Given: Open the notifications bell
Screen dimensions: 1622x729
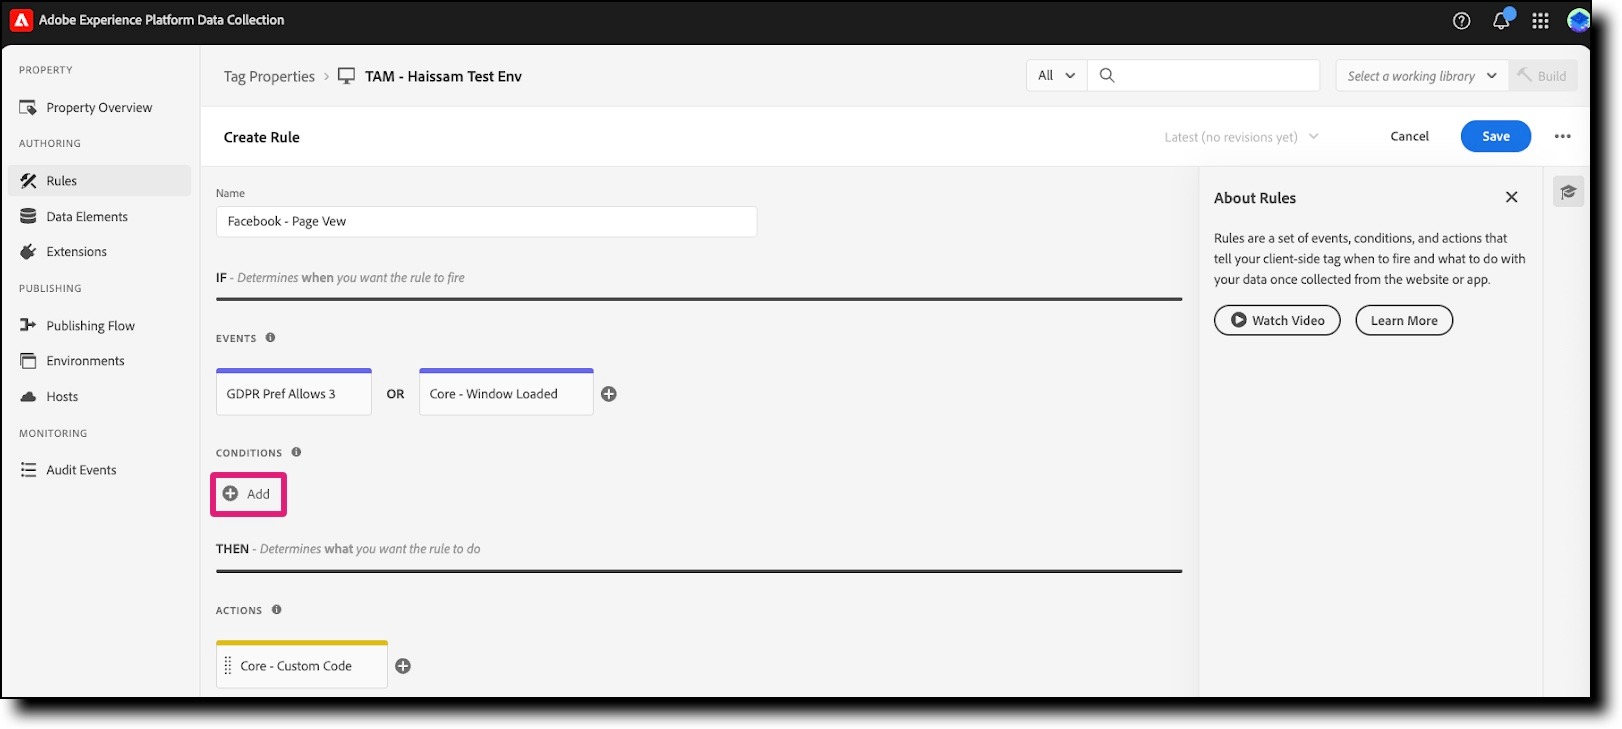Looking at the screenshot, I should (x=1501, y=21).
